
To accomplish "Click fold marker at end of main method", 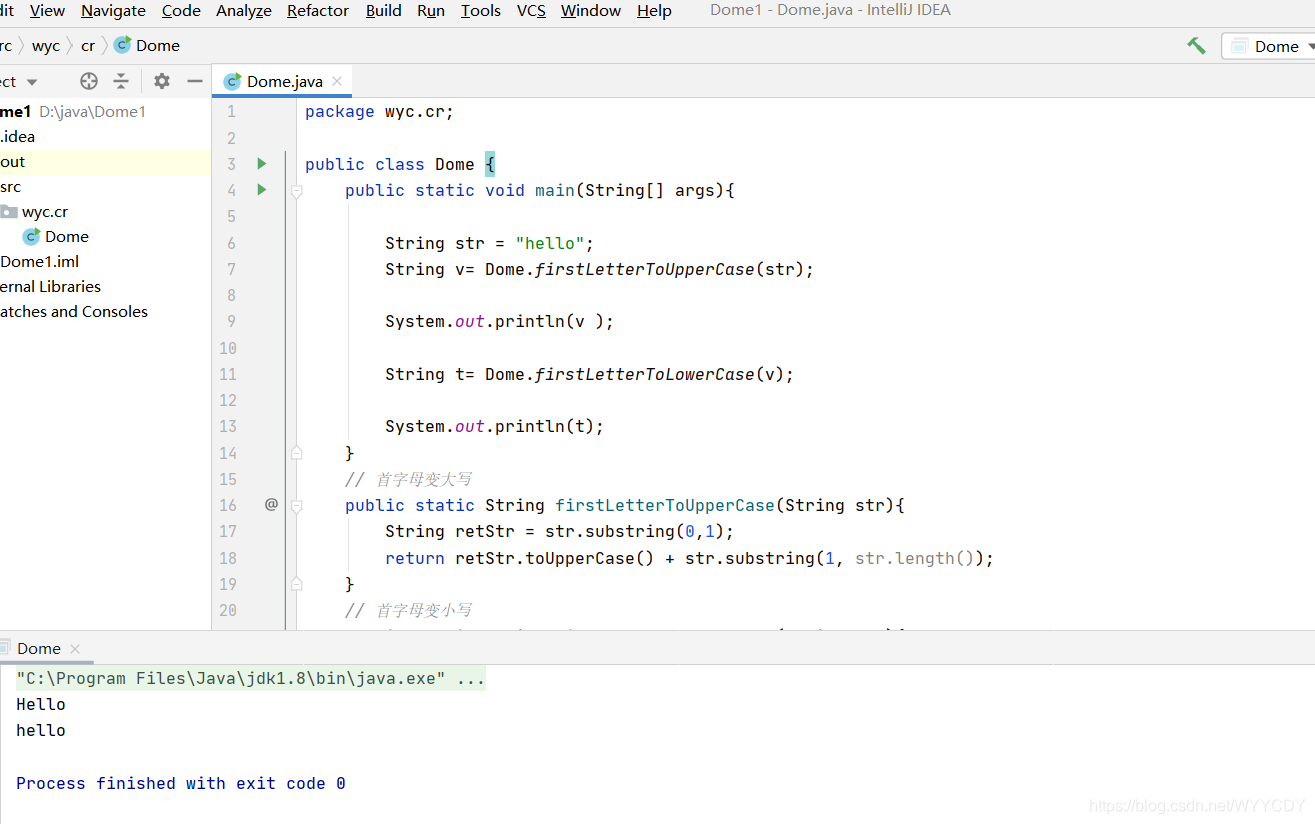I will pyautogui.click(x=296, y=453).
